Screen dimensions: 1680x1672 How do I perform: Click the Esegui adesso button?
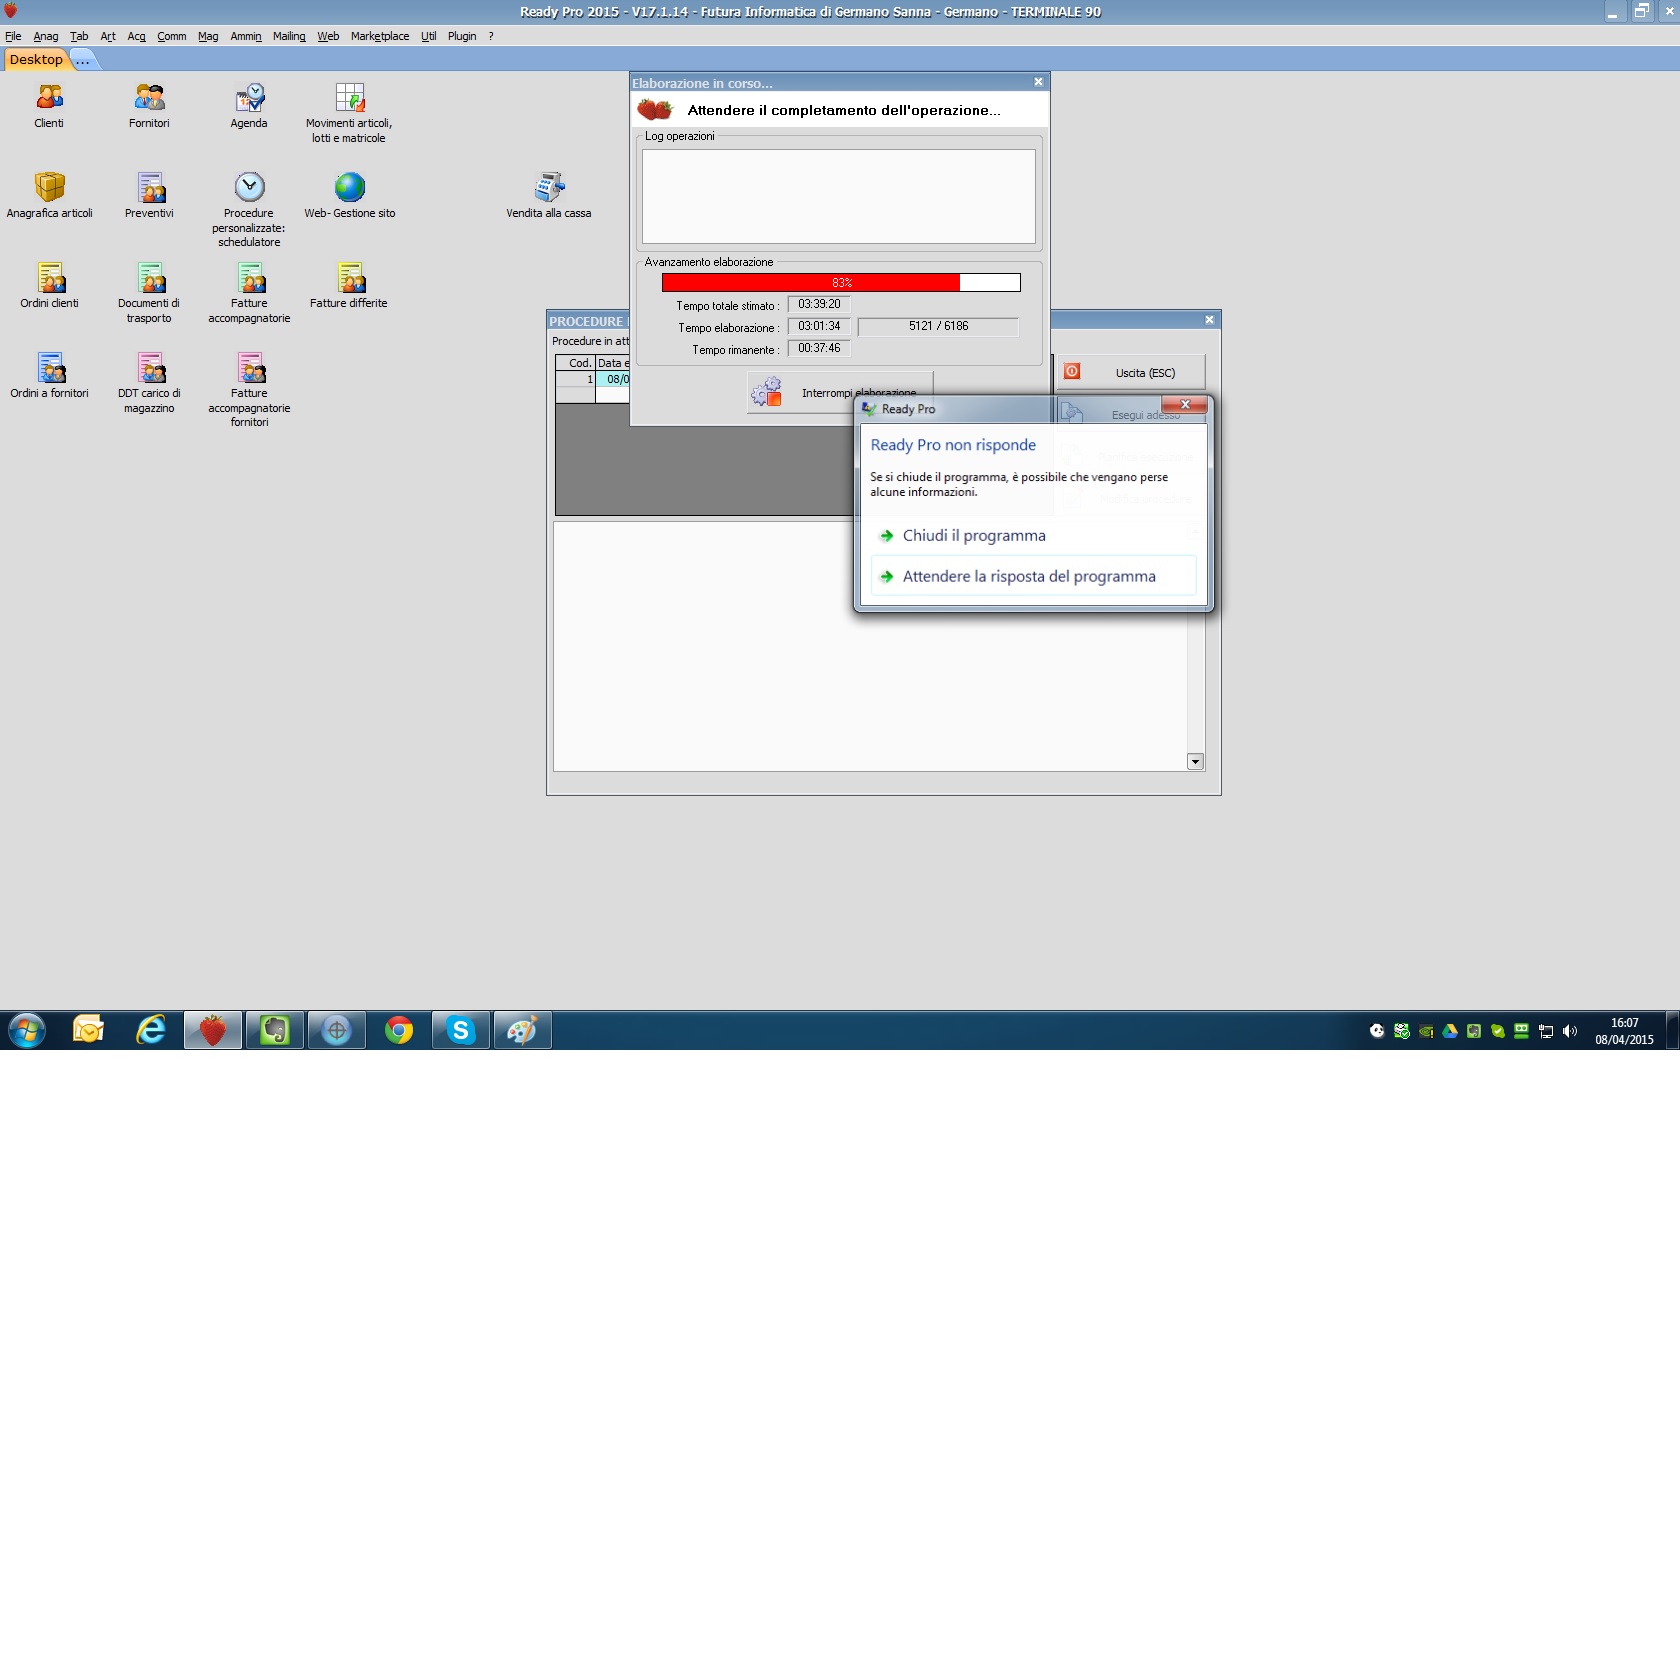1130,414
